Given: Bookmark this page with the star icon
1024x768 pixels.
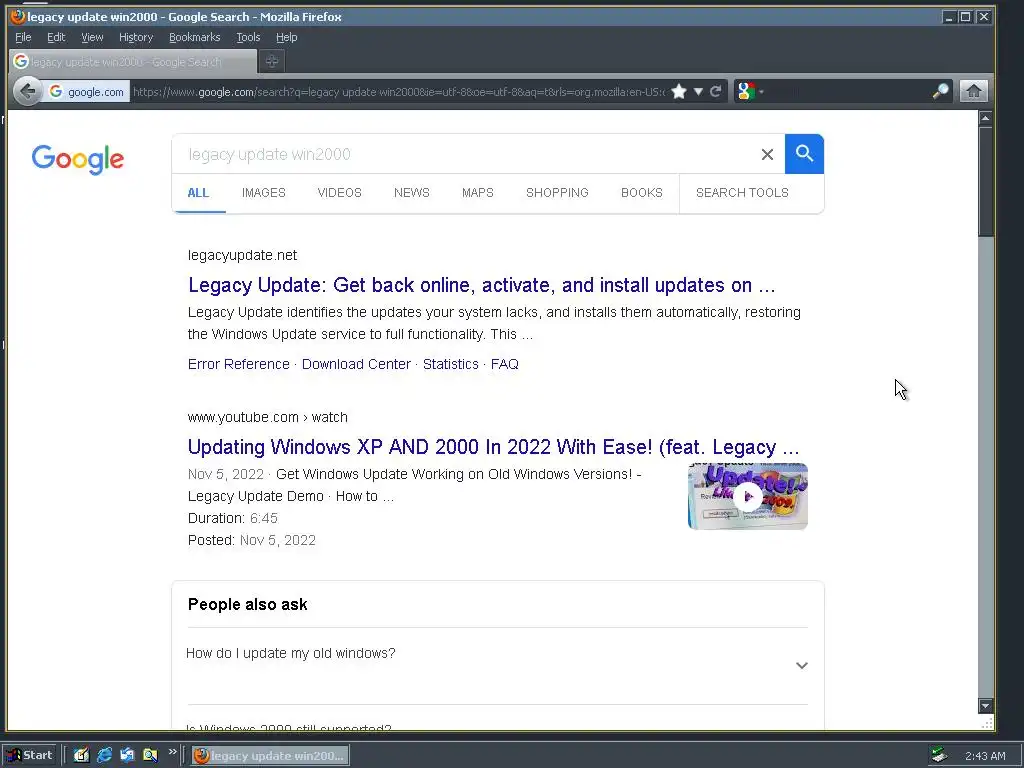Looking at the screenshot, I should pyautogui.click(x=679, y=91).
